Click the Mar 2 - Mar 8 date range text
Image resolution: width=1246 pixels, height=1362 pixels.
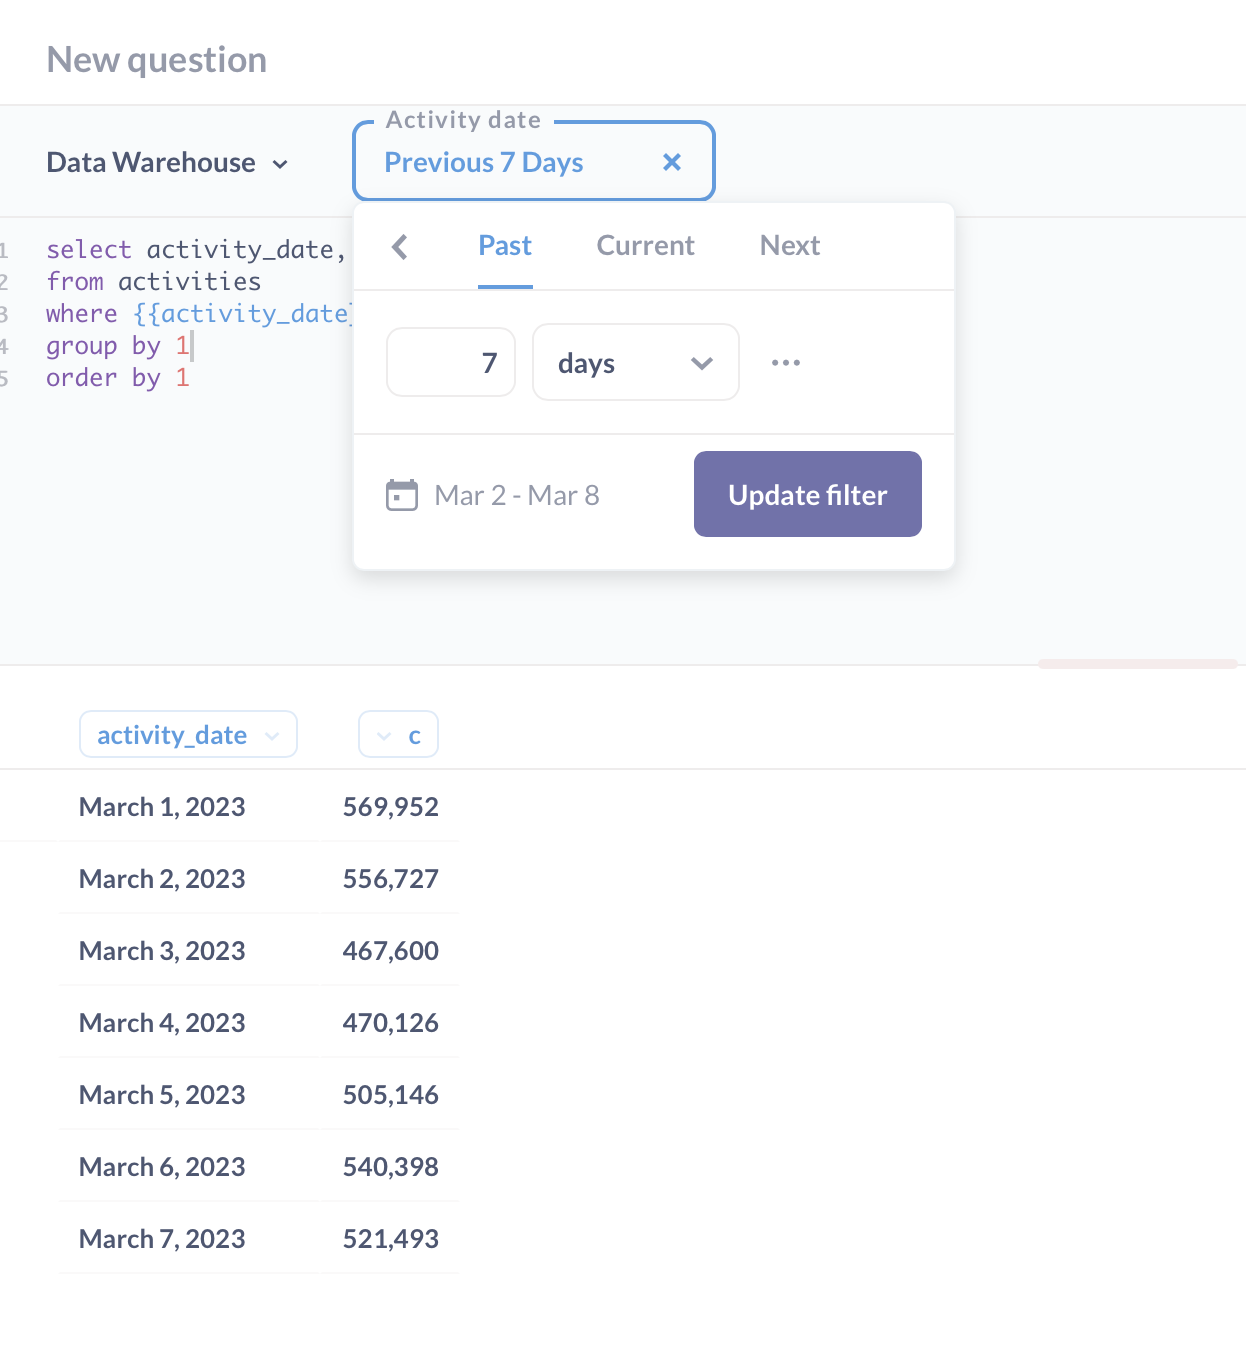tap(516, 494)
